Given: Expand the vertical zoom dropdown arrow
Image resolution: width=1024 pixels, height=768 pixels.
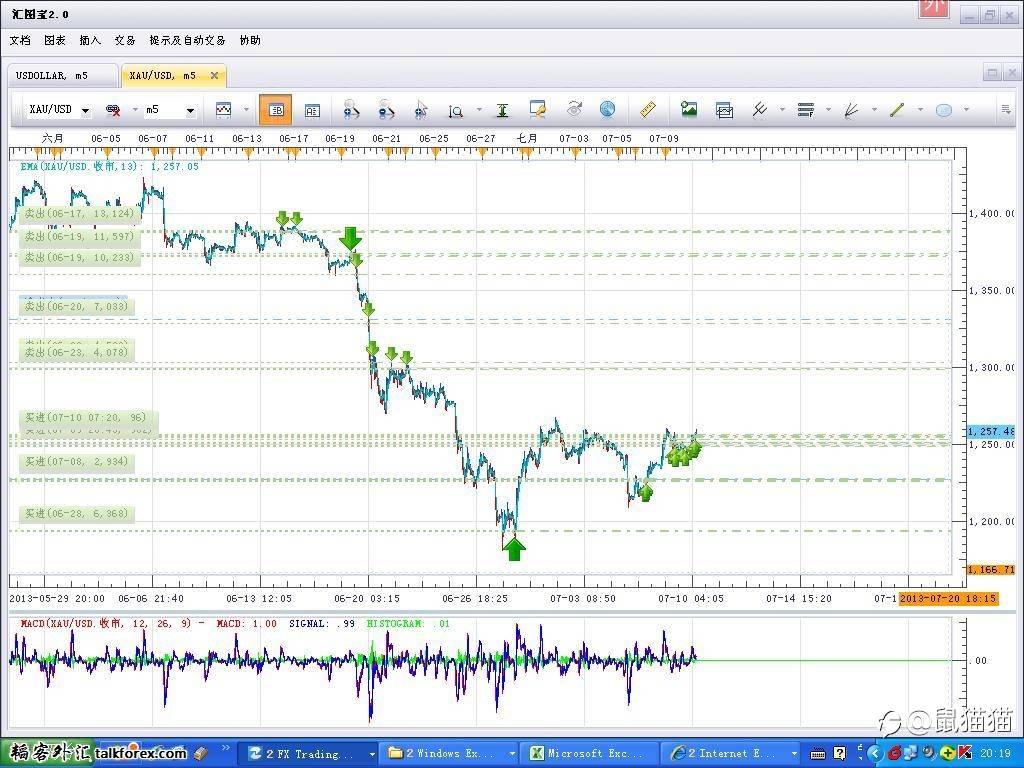Looking at the screenshot, I should click(479, 110).
